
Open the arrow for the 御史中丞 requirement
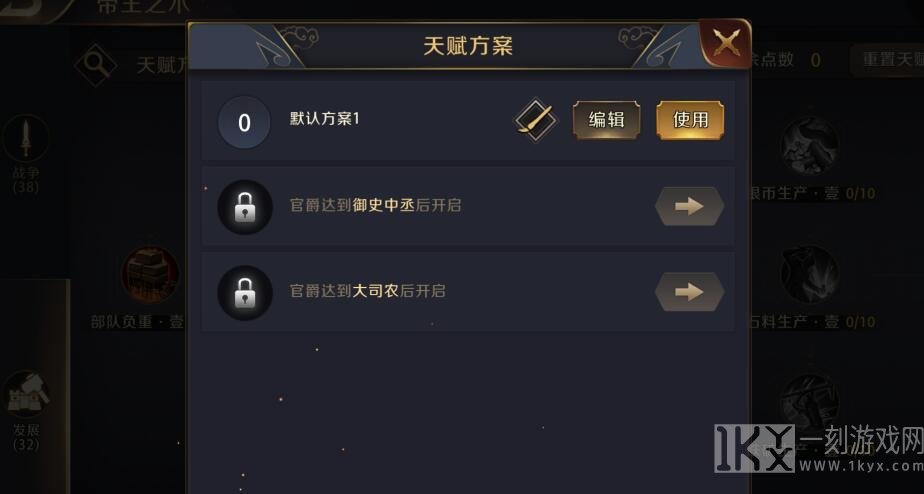689,206
